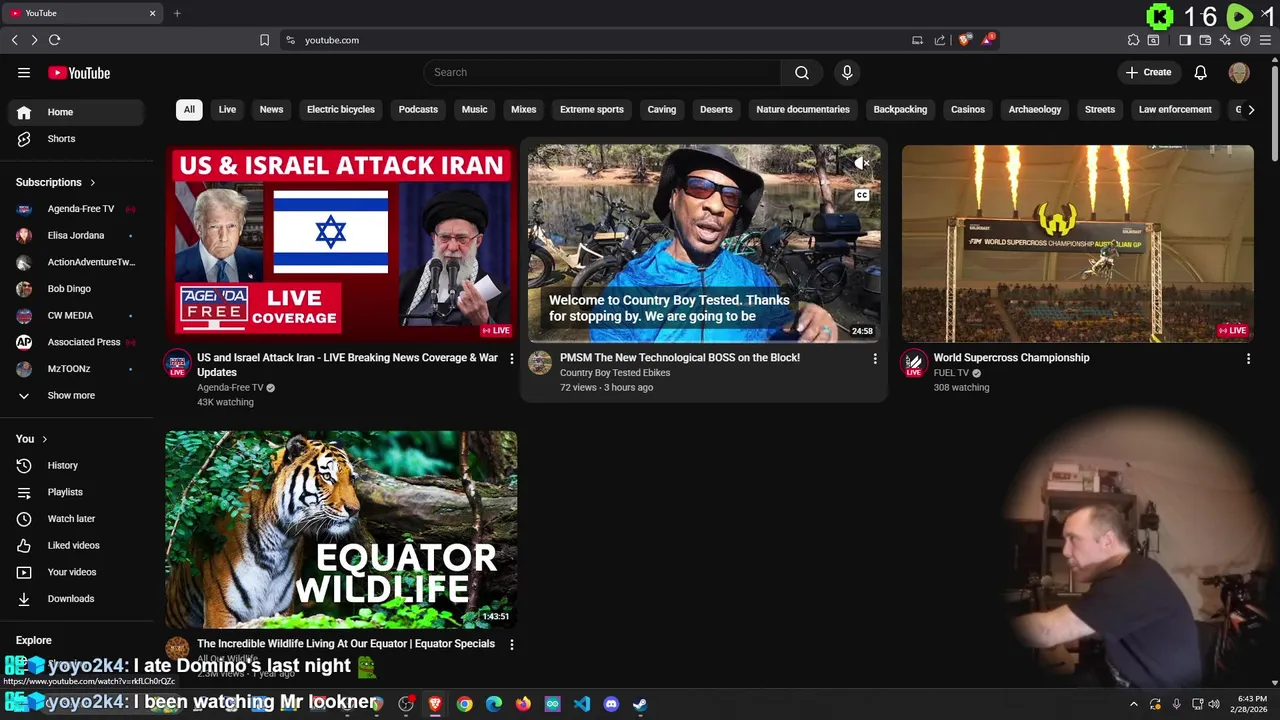Open Downloads in the sidebar
Viewport: 1280px width, 720px height.
tap(76, 599)
